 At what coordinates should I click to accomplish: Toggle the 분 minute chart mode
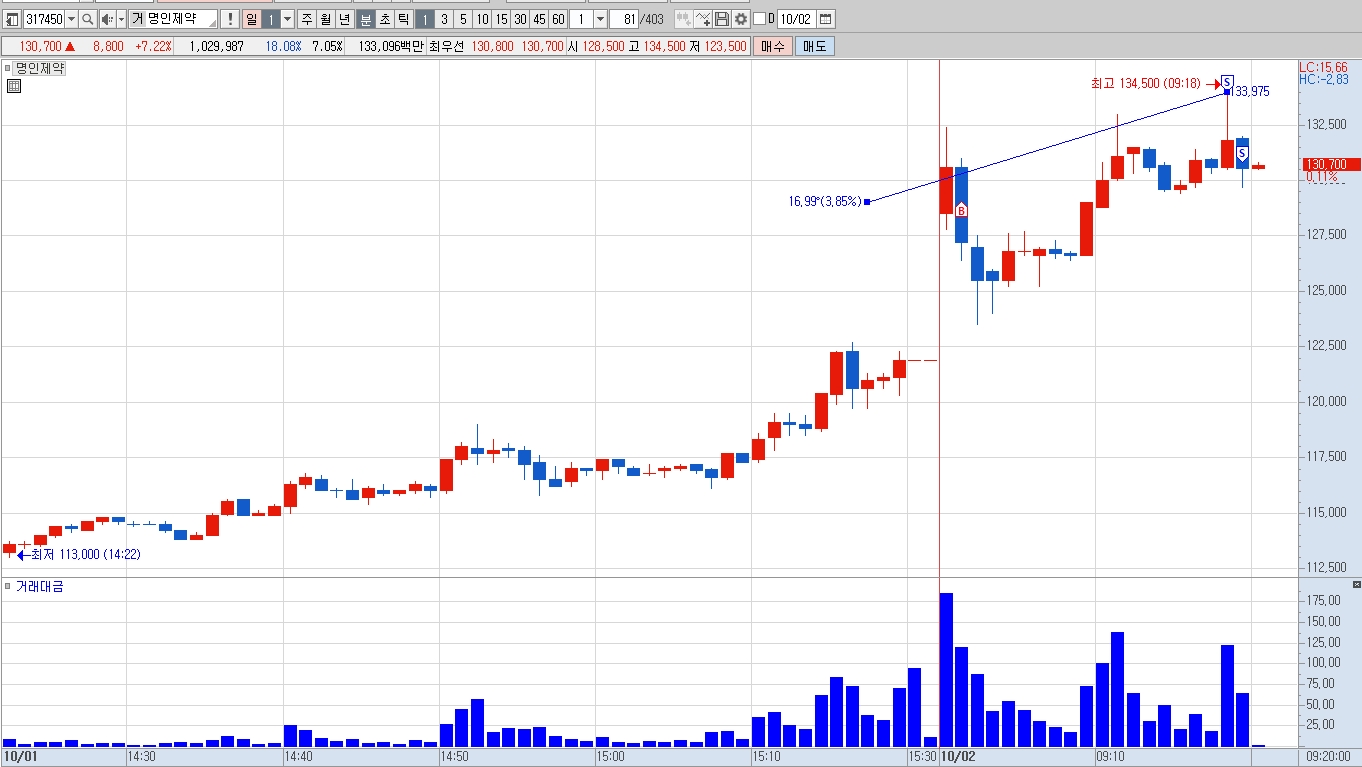(x=366, y=19)
